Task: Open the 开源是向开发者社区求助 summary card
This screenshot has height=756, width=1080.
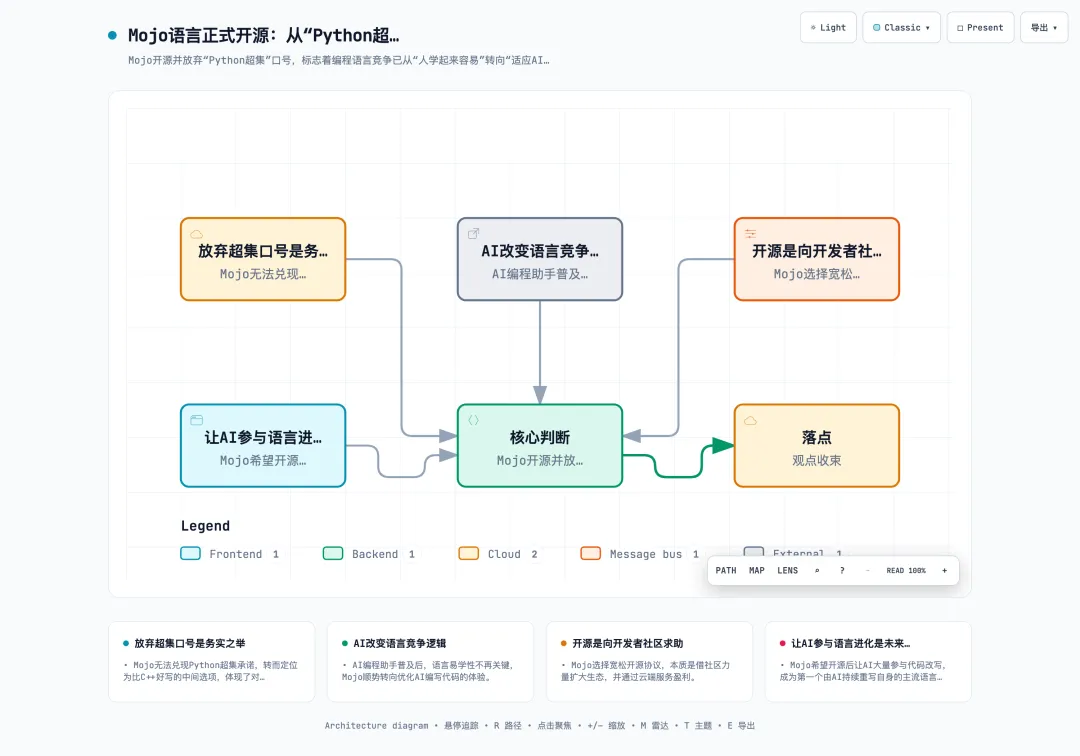Action: pyautogui.click(x=650, y=662)
